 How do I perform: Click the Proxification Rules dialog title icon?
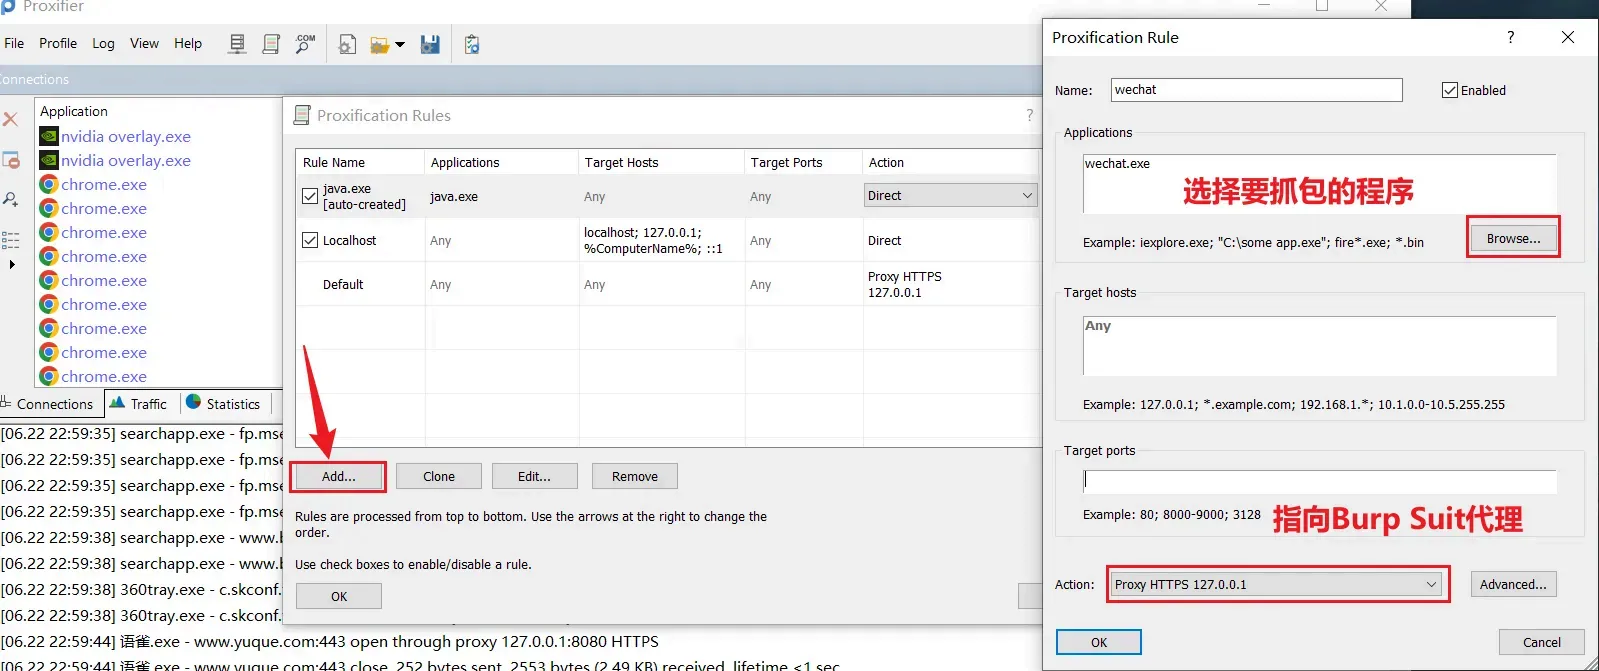point(301,115)
